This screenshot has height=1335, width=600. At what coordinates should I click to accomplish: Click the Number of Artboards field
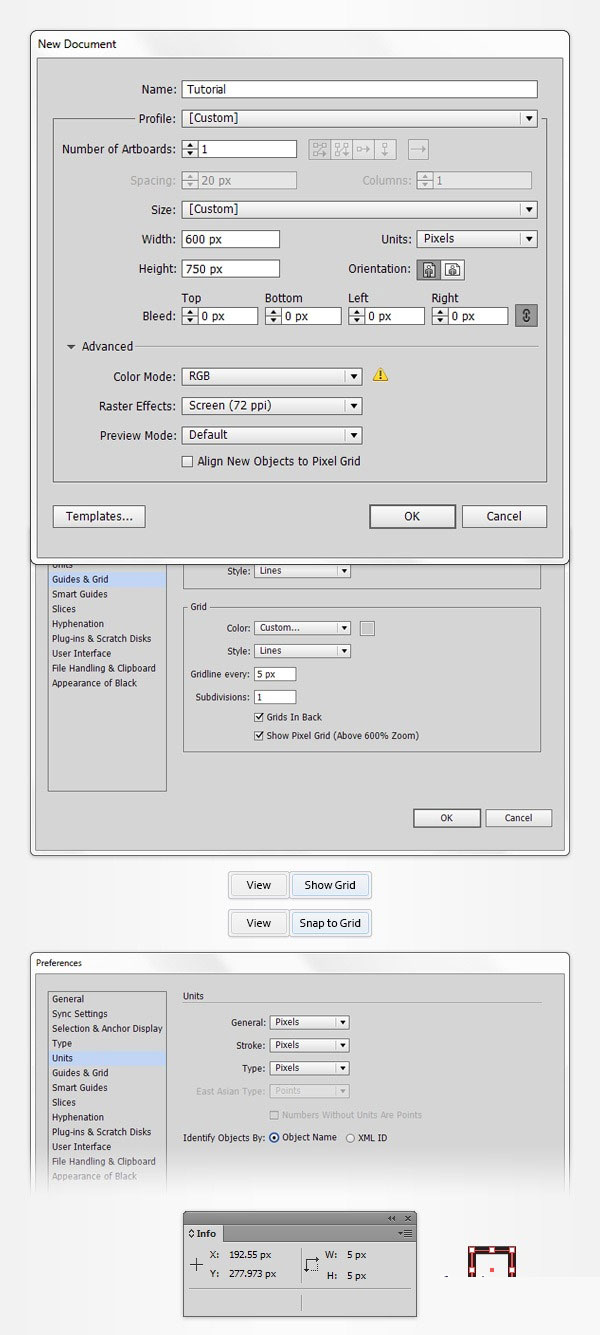point(247,149)
